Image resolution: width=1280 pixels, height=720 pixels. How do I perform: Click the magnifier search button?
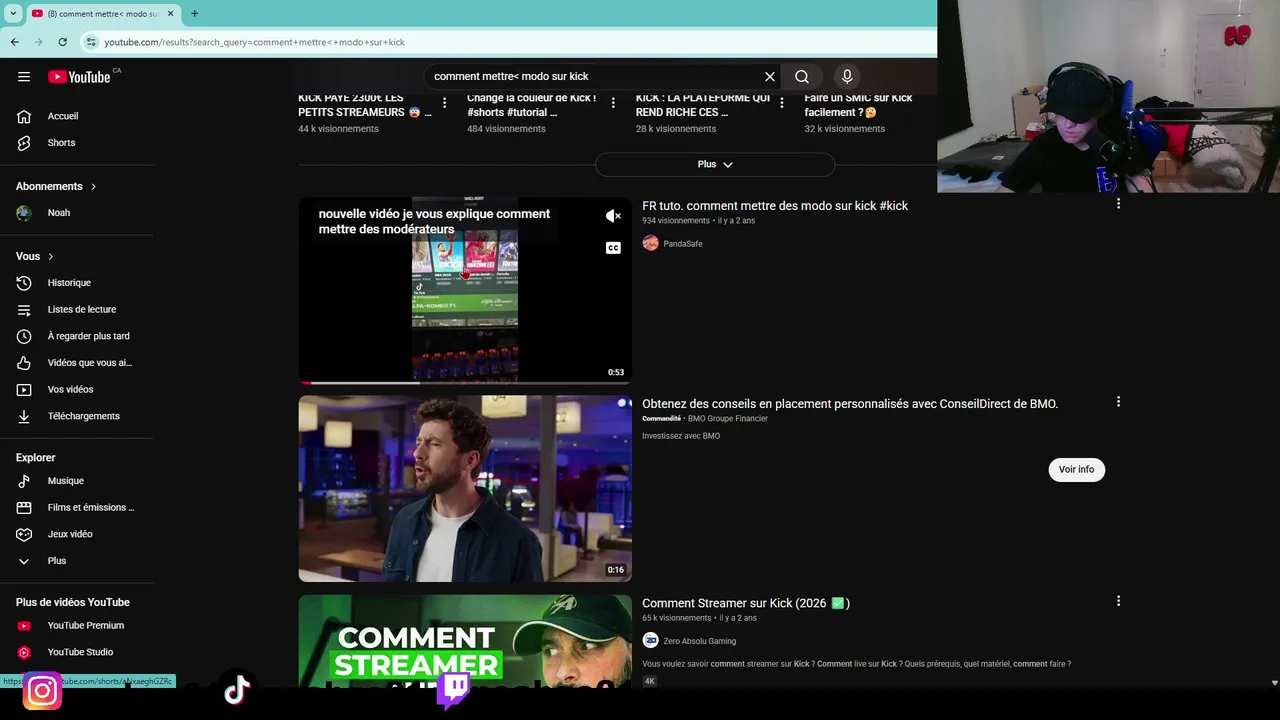(x=802, y=76)
